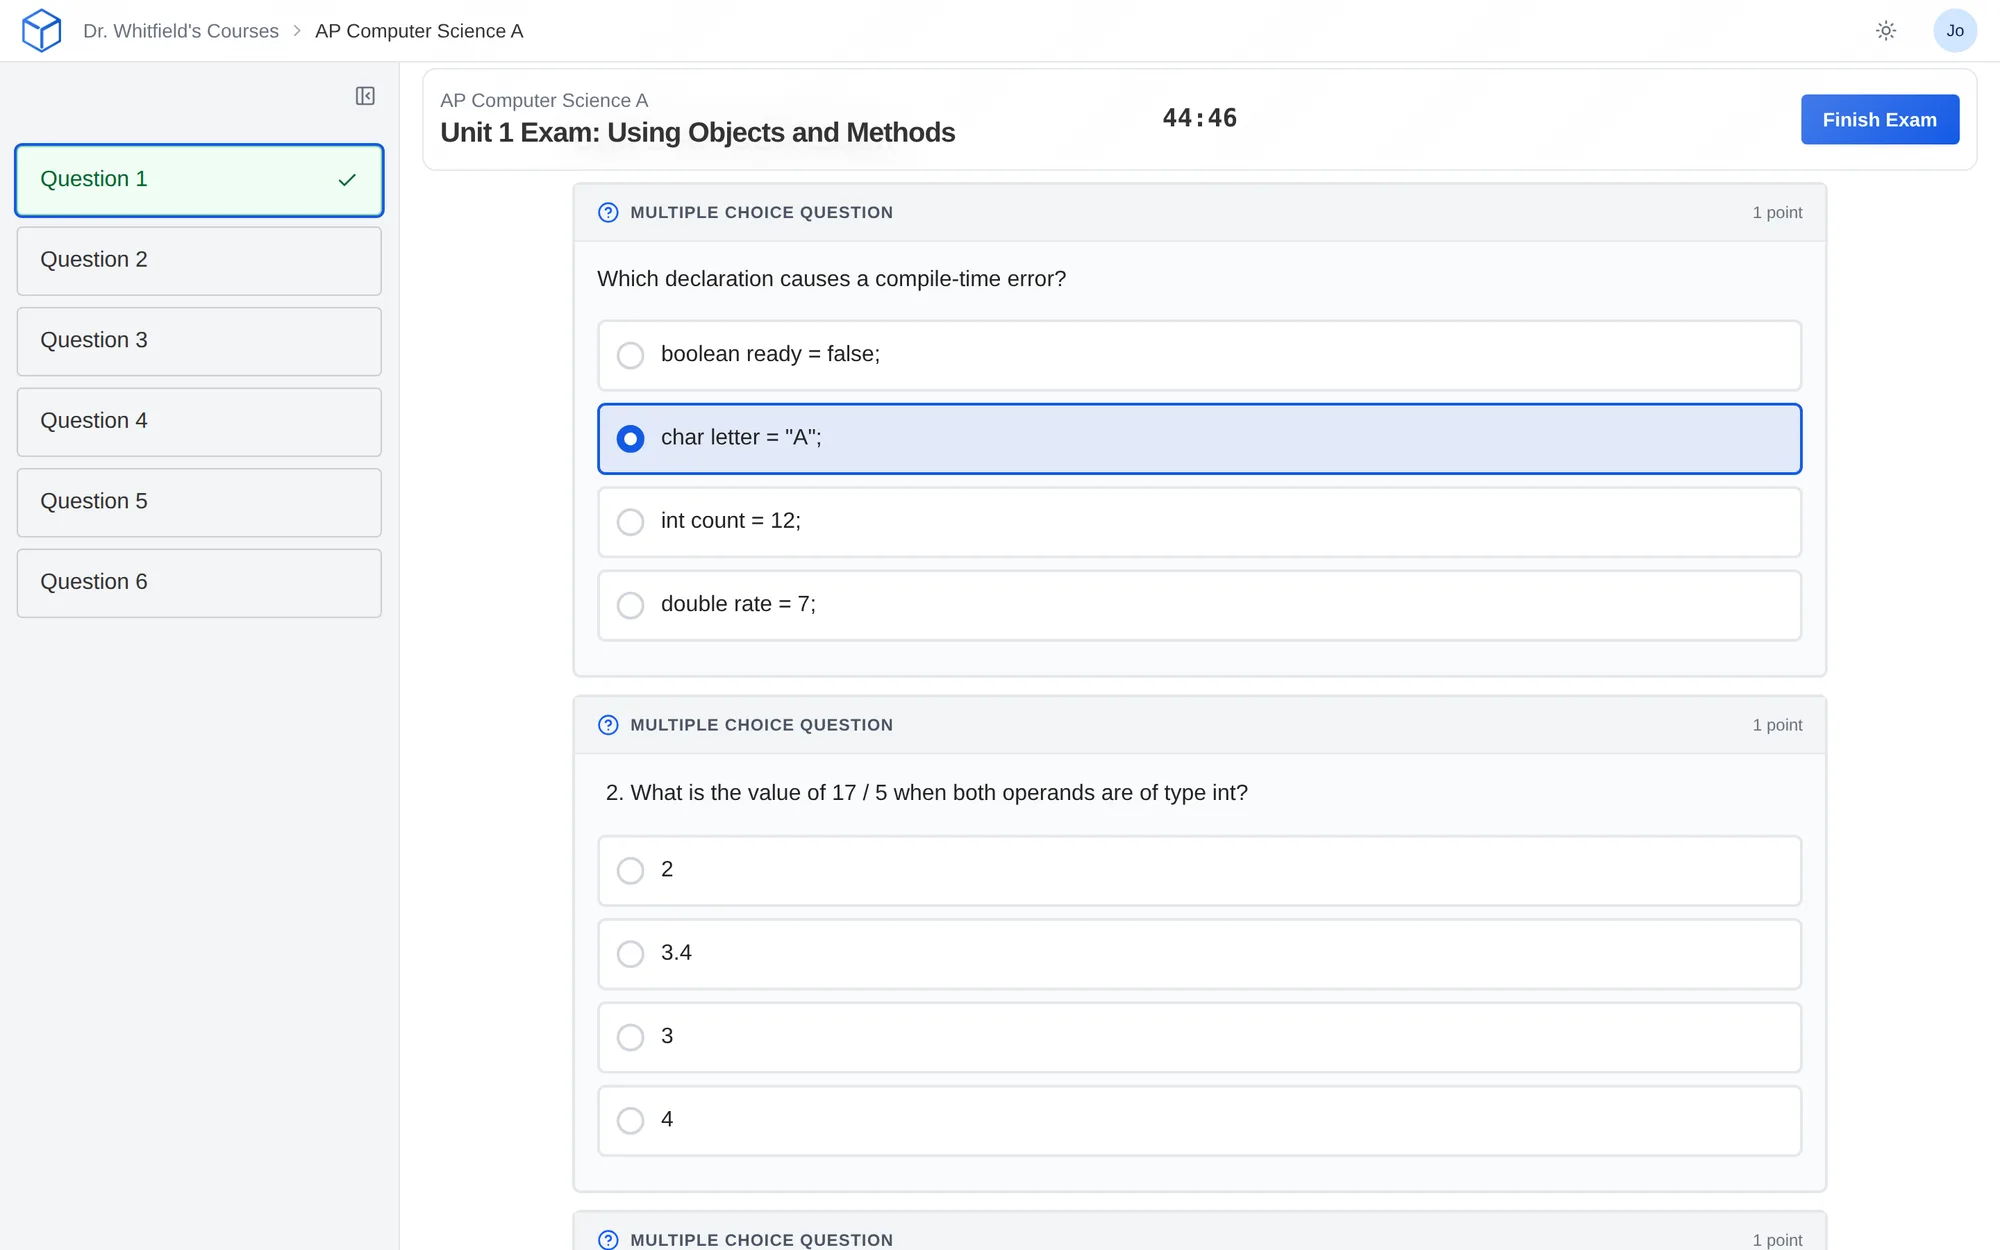Choose answer 3.4 for 17 / 5
The width and height of the screenshot is (2000, 1250).
pyautogui.click(x=1199, y=954)
